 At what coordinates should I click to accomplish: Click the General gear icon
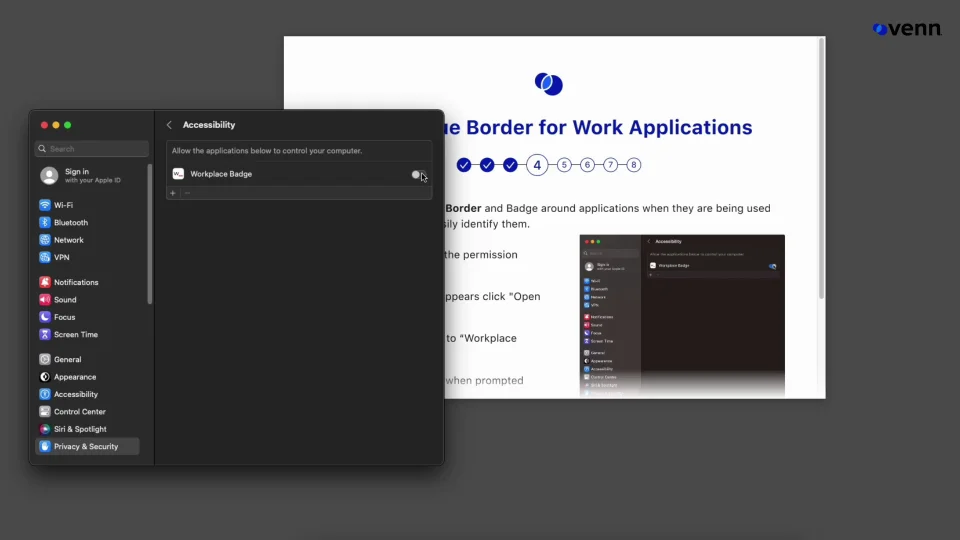coord(45,359)
